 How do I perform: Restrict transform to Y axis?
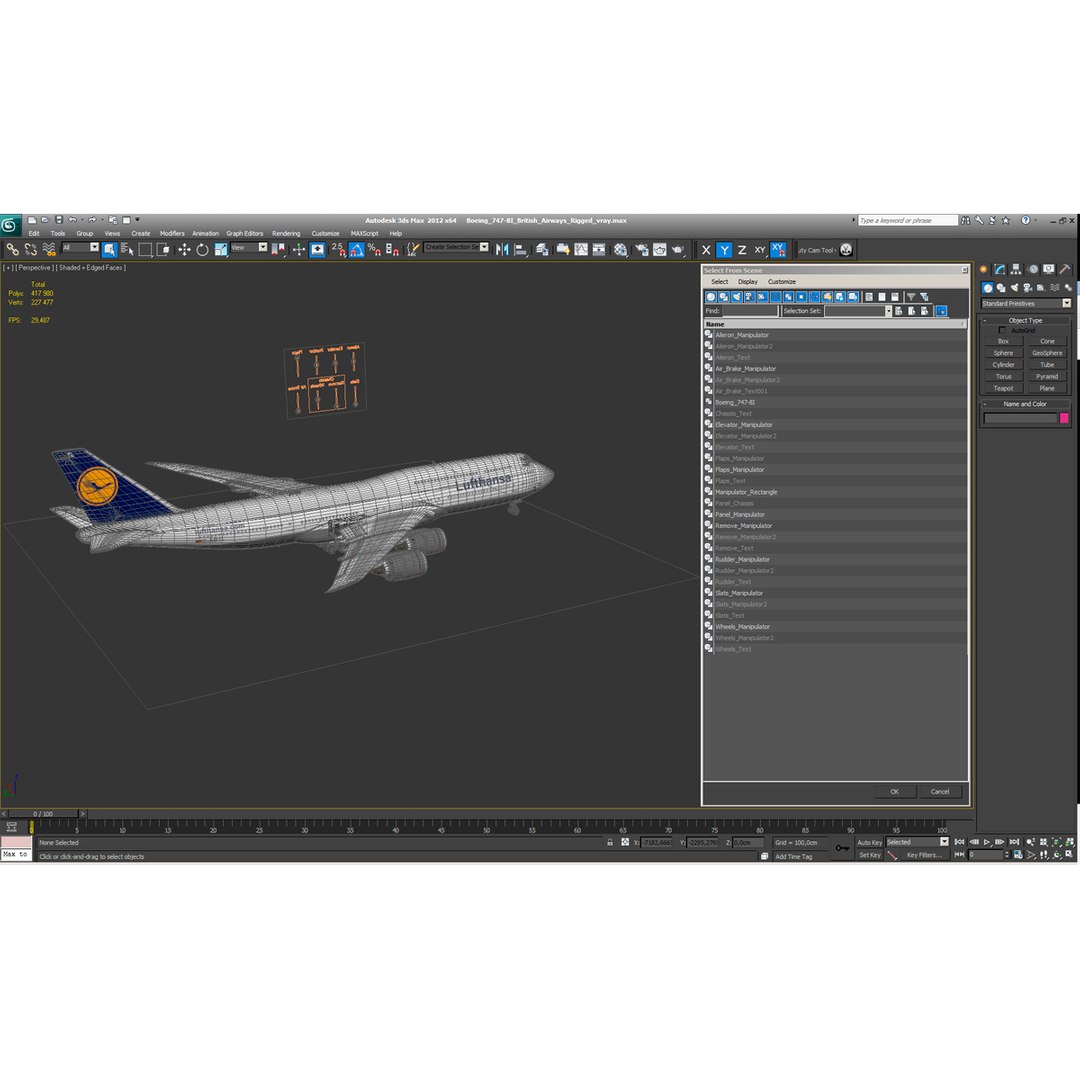pyautogui.click(x=724, y=250)
